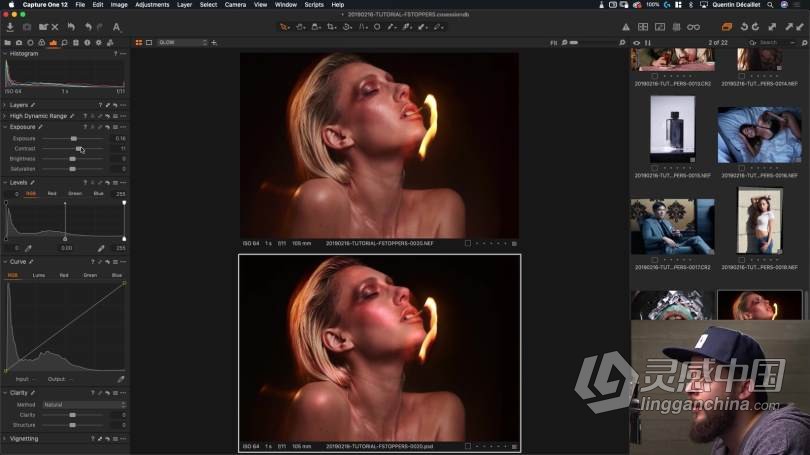Click the Import images icon

10,27
